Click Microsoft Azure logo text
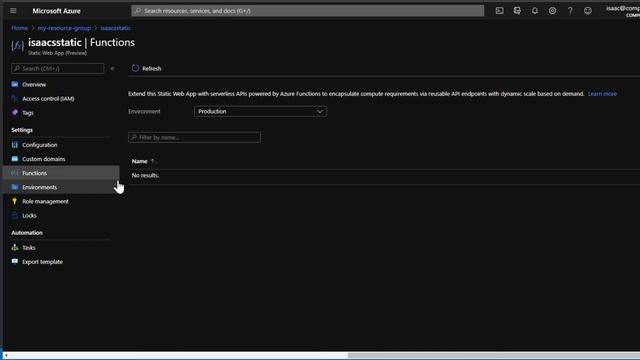 pos(56,11)
